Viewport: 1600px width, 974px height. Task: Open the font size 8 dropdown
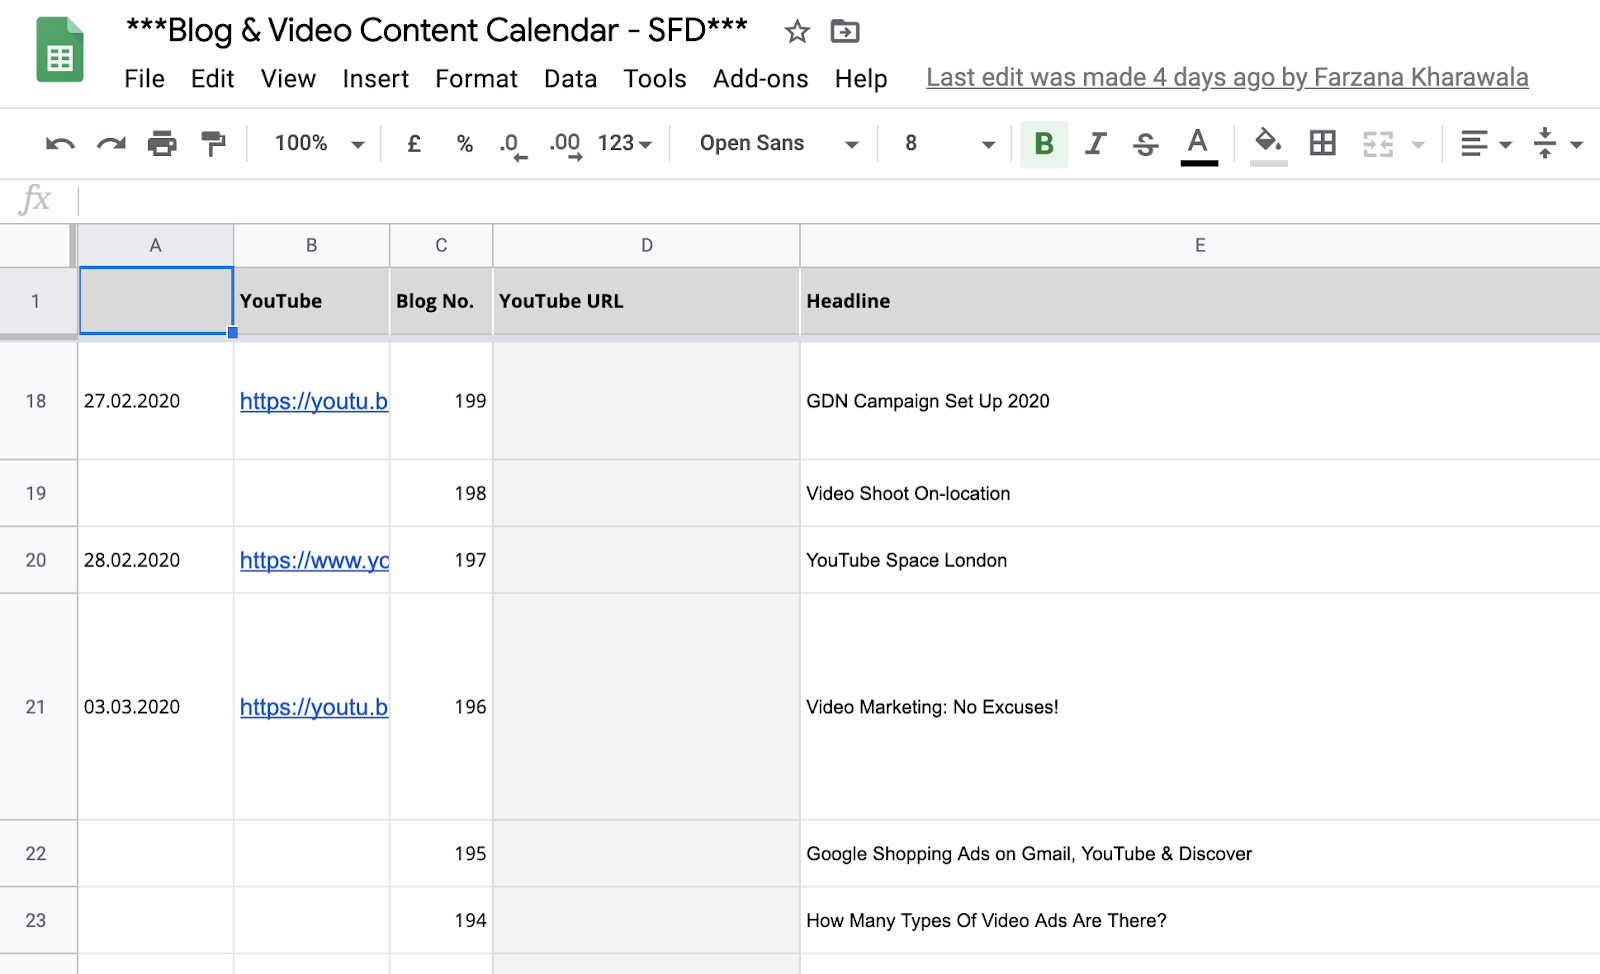point(948,144)
